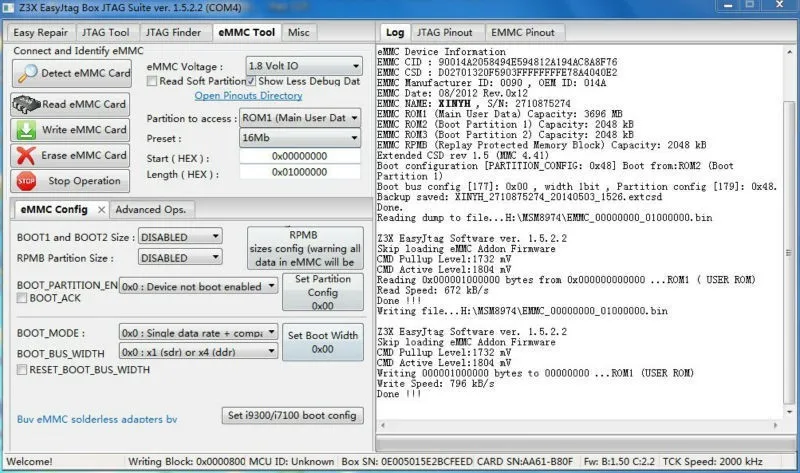Click the Box SN status bar entry

click(x=407, y=461)
